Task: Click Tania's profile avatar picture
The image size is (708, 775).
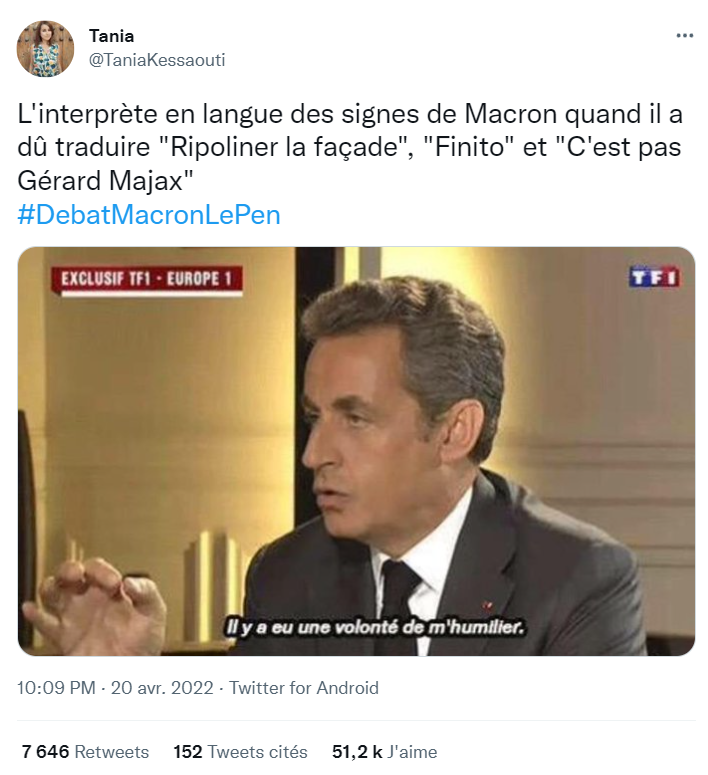Action: (x=45, y=48)
